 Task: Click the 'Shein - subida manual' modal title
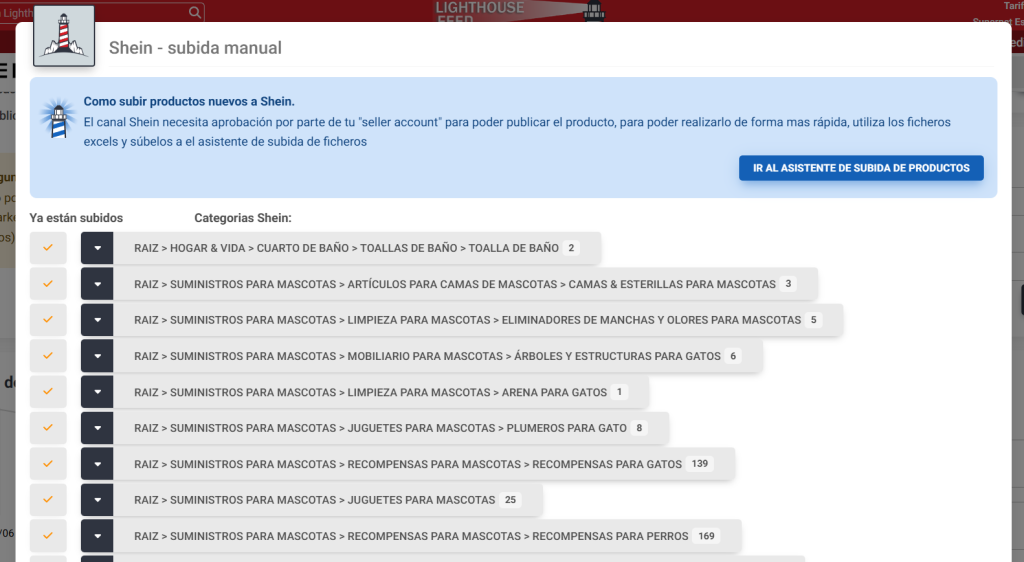pos(195,48)
